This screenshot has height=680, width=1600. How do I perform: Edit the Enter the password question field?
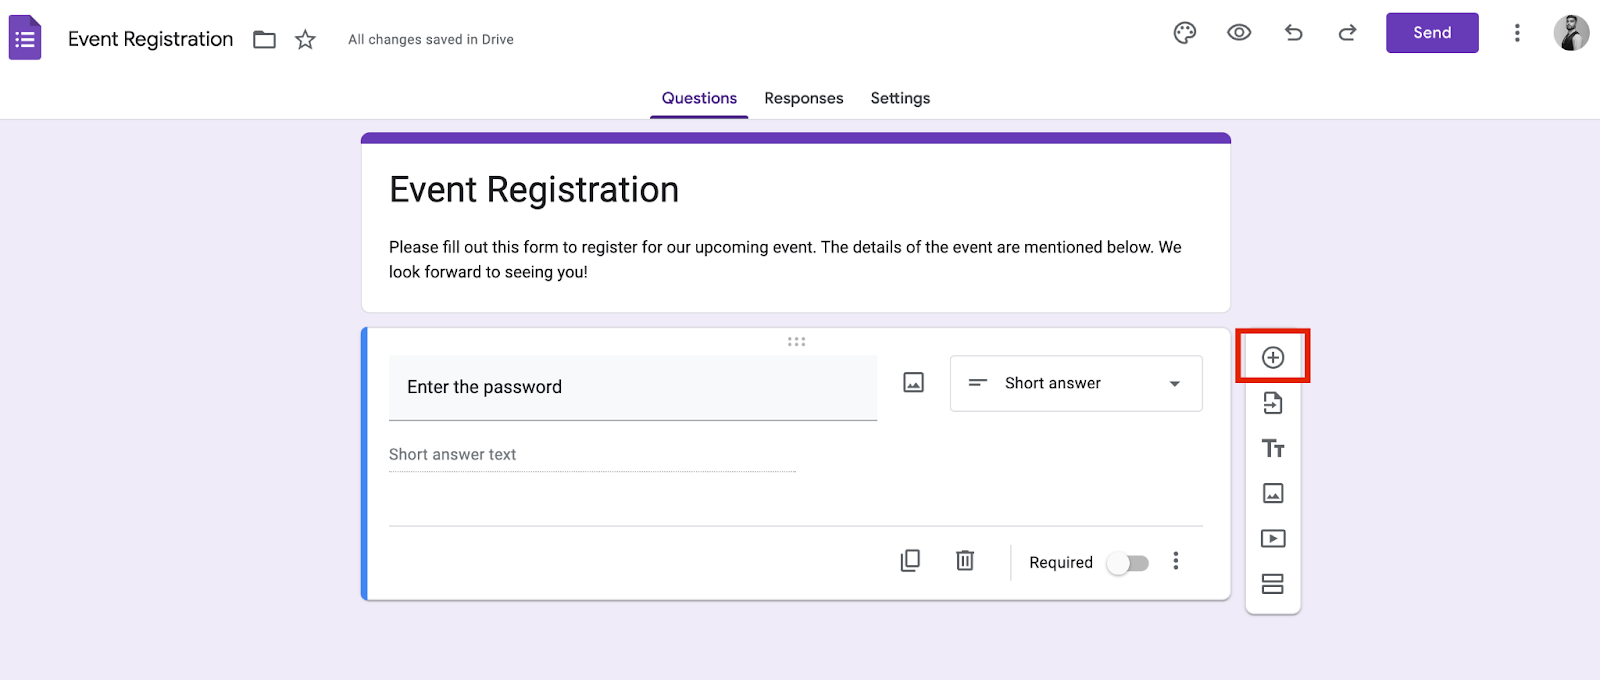[x=633, y=388]
